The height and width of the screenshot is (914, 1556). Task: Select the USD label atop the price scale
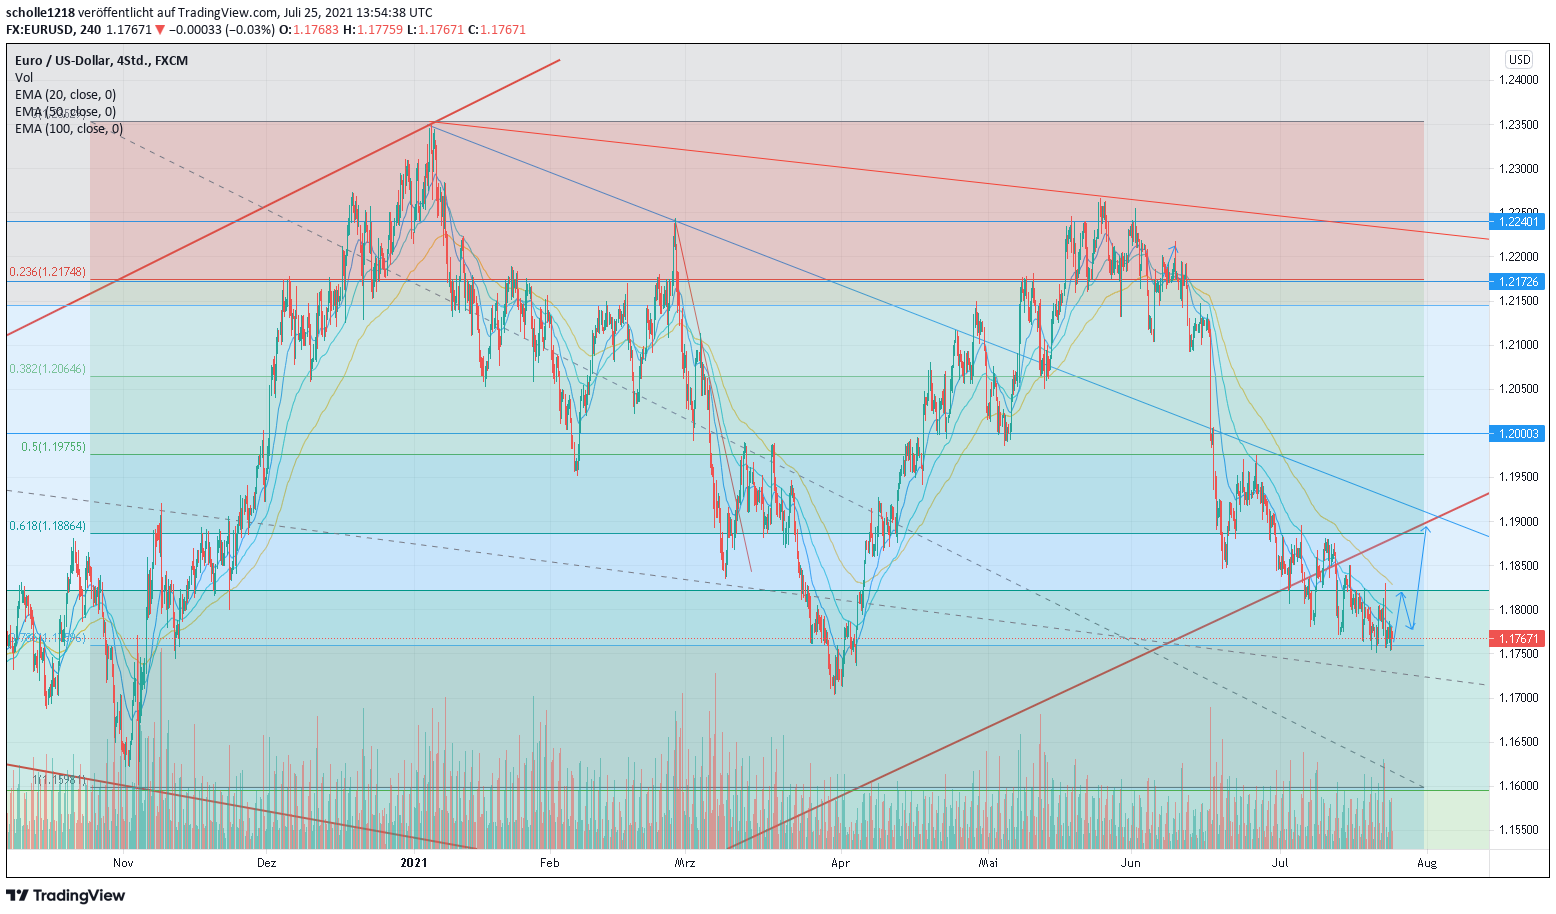pos(1516,59)
